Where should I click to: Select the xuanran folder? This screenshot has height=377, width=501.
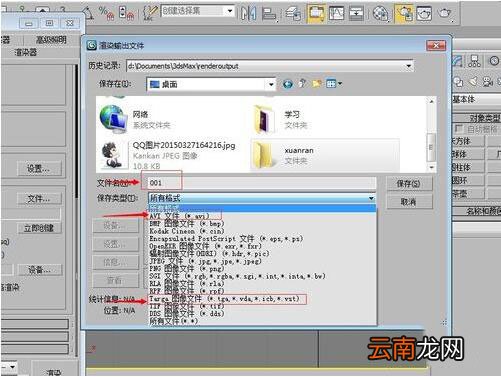coord(325,155)
